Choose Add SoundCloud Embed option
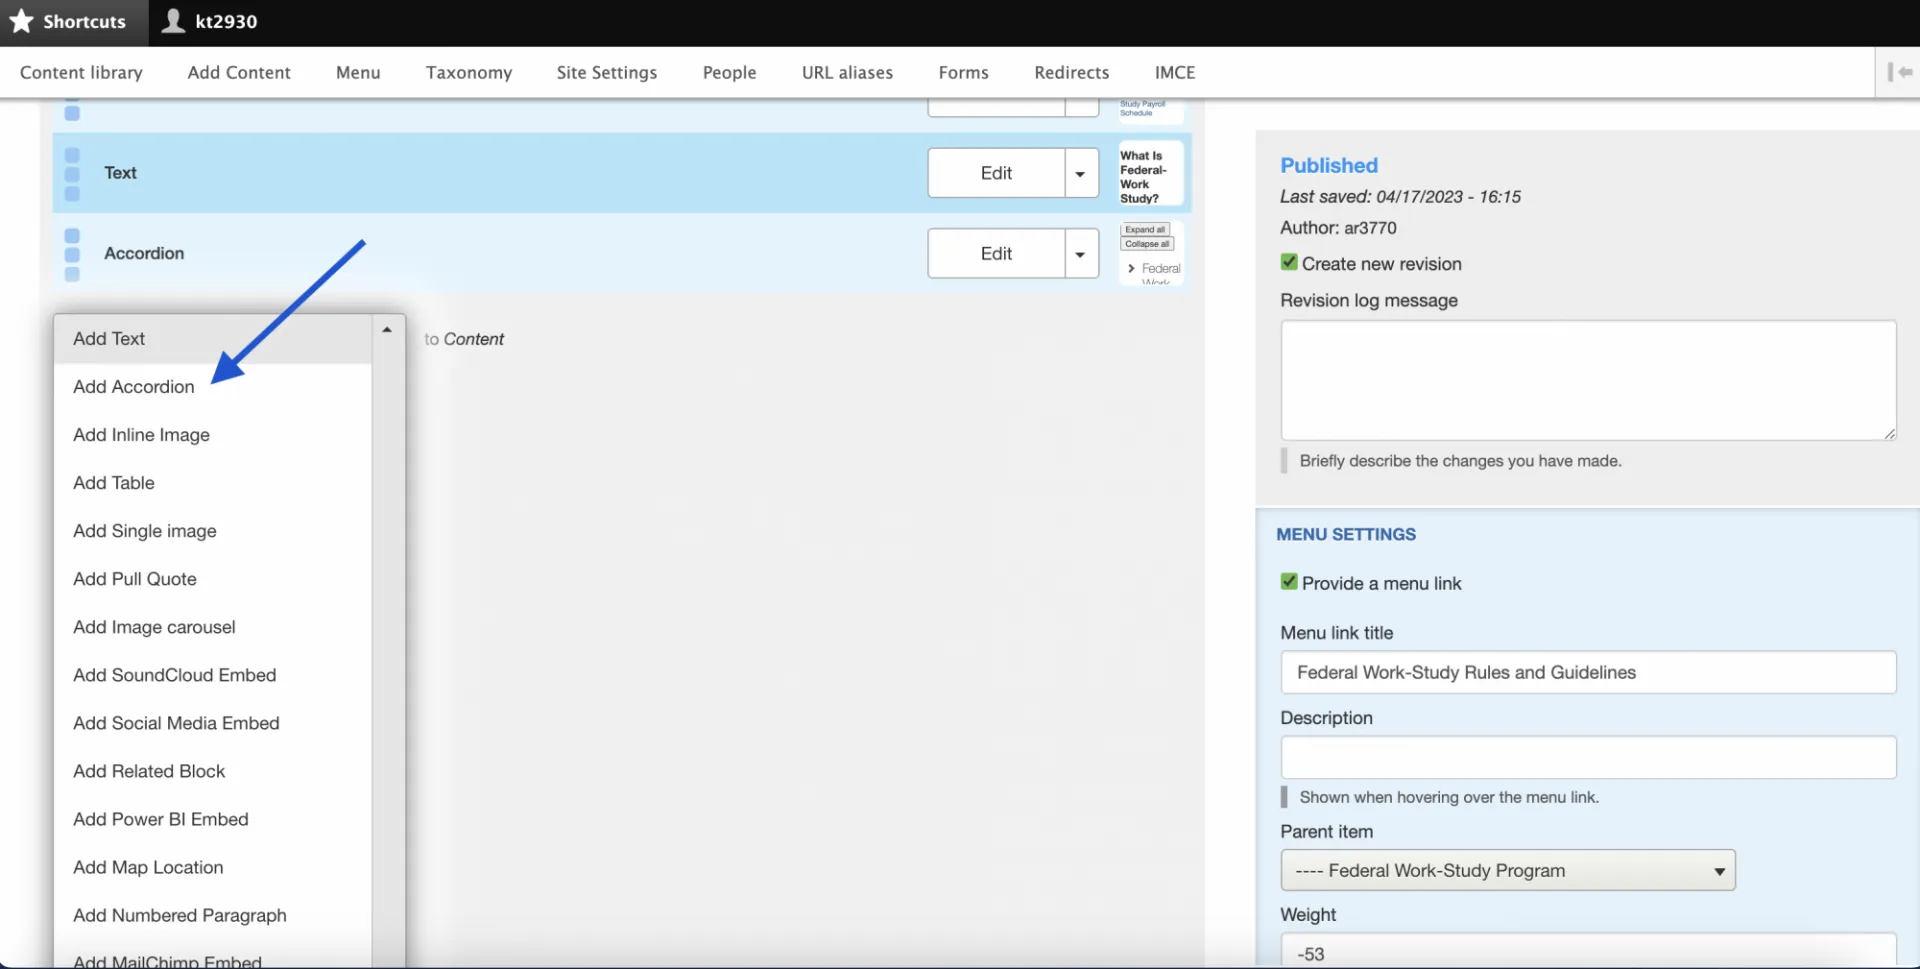This screenshot has width=1920, height=969. tap(213, 675)
